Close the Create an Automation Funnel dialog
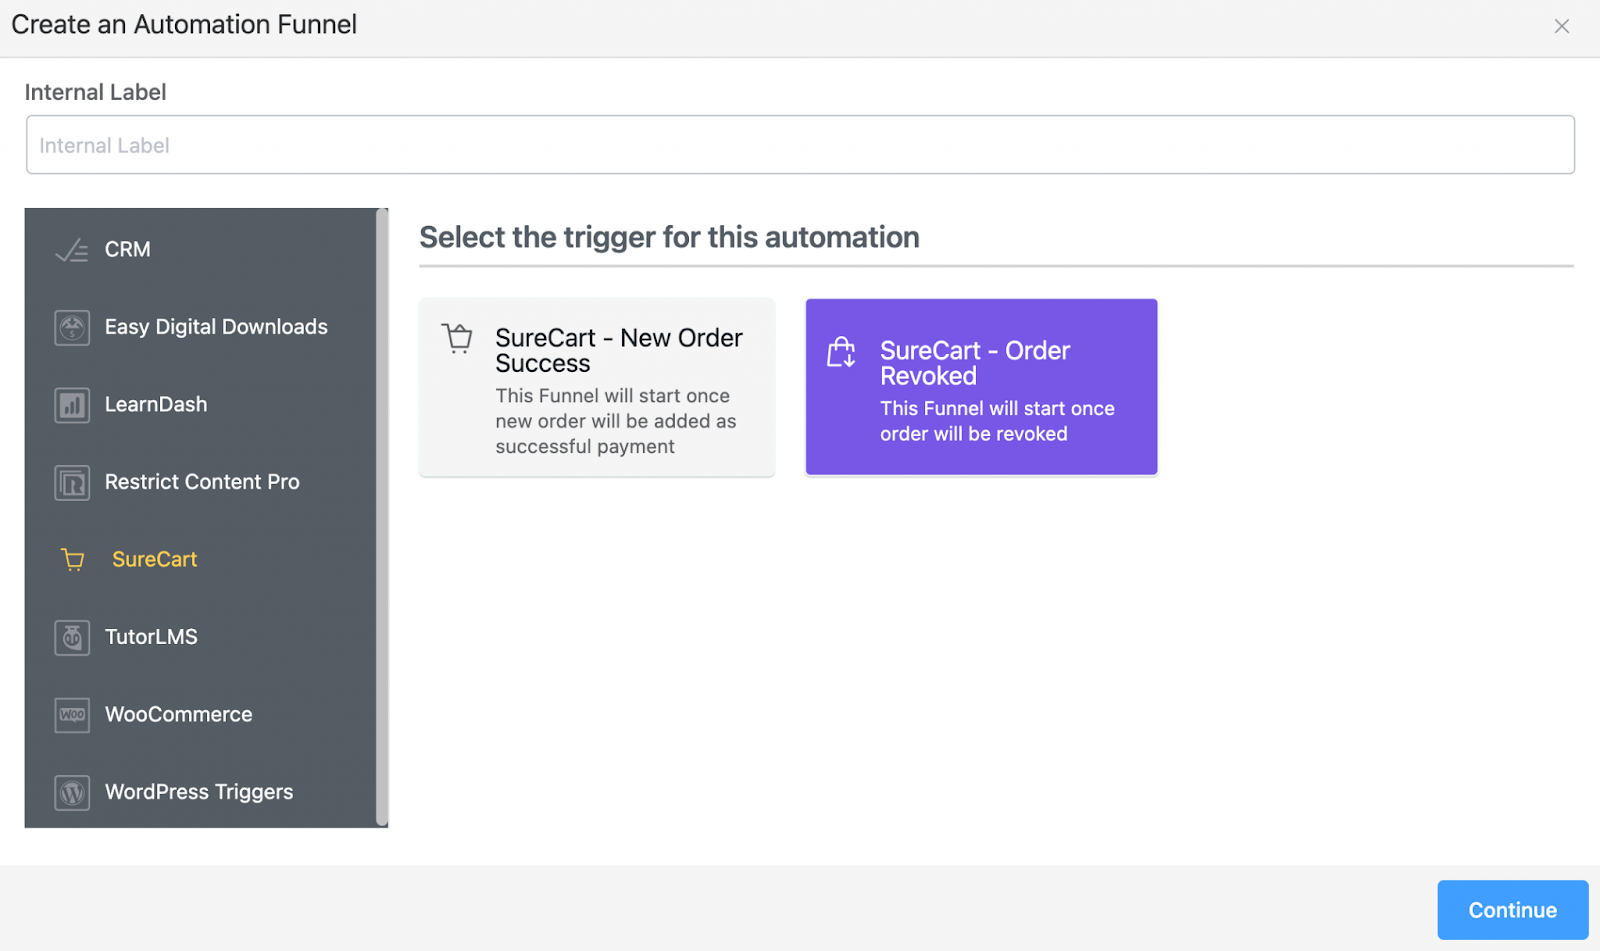This screenshot has width=1600, height=951. click(1562, 26)
